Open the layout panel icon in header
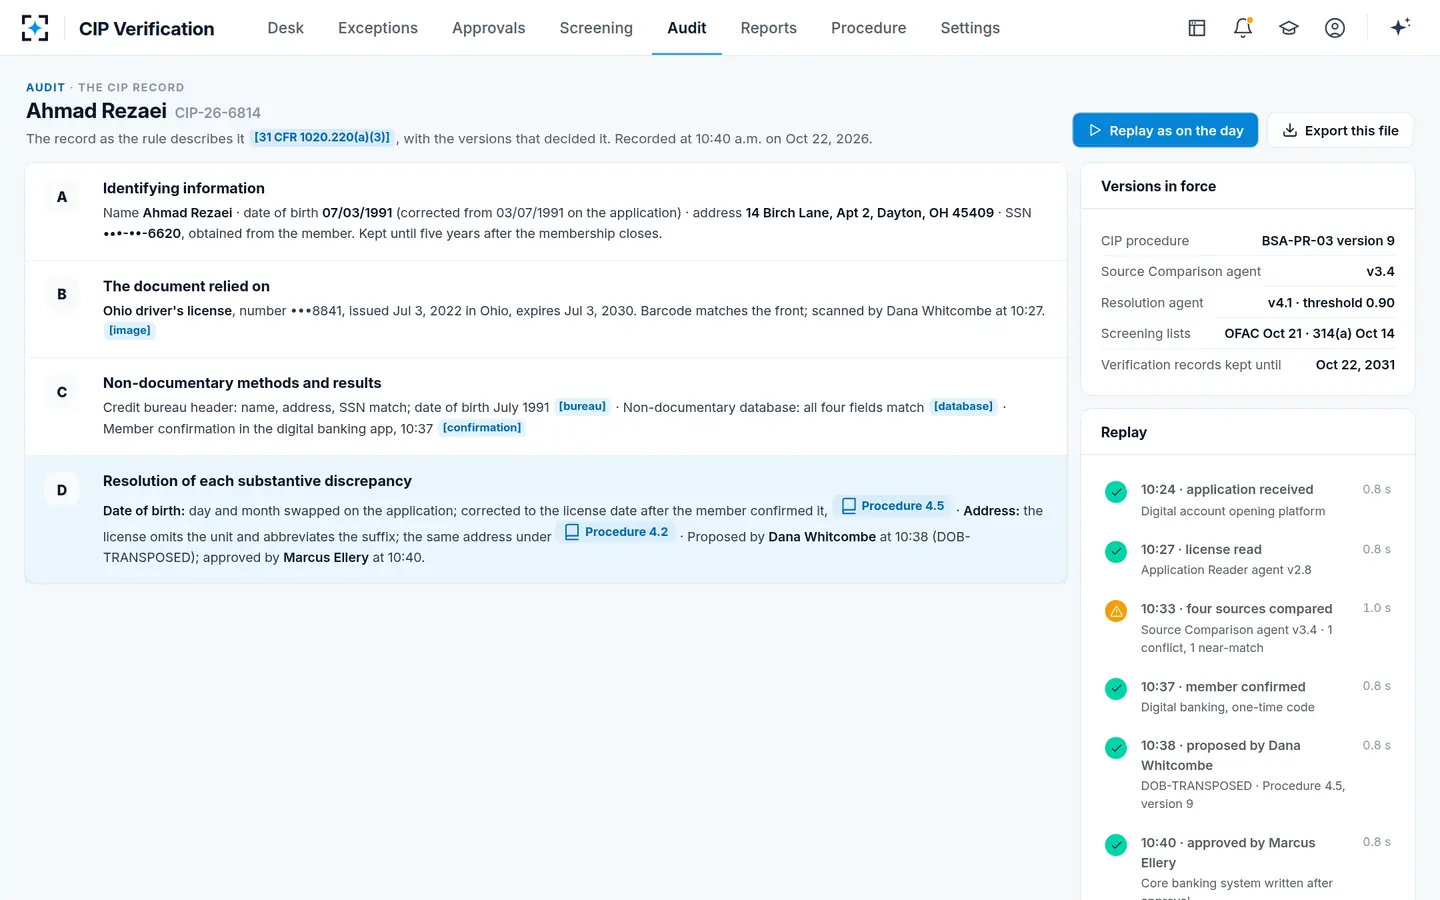 [x=1197, y=28]
